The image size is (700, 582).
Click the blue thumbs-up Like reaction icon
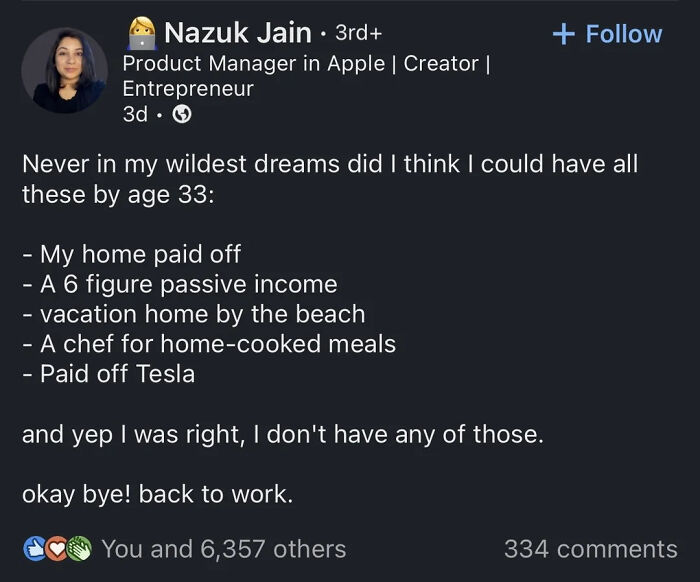pos(32,548)
